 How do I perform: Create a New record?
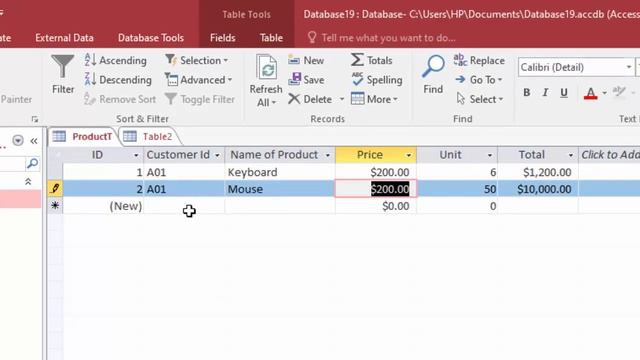click(306, 60)
